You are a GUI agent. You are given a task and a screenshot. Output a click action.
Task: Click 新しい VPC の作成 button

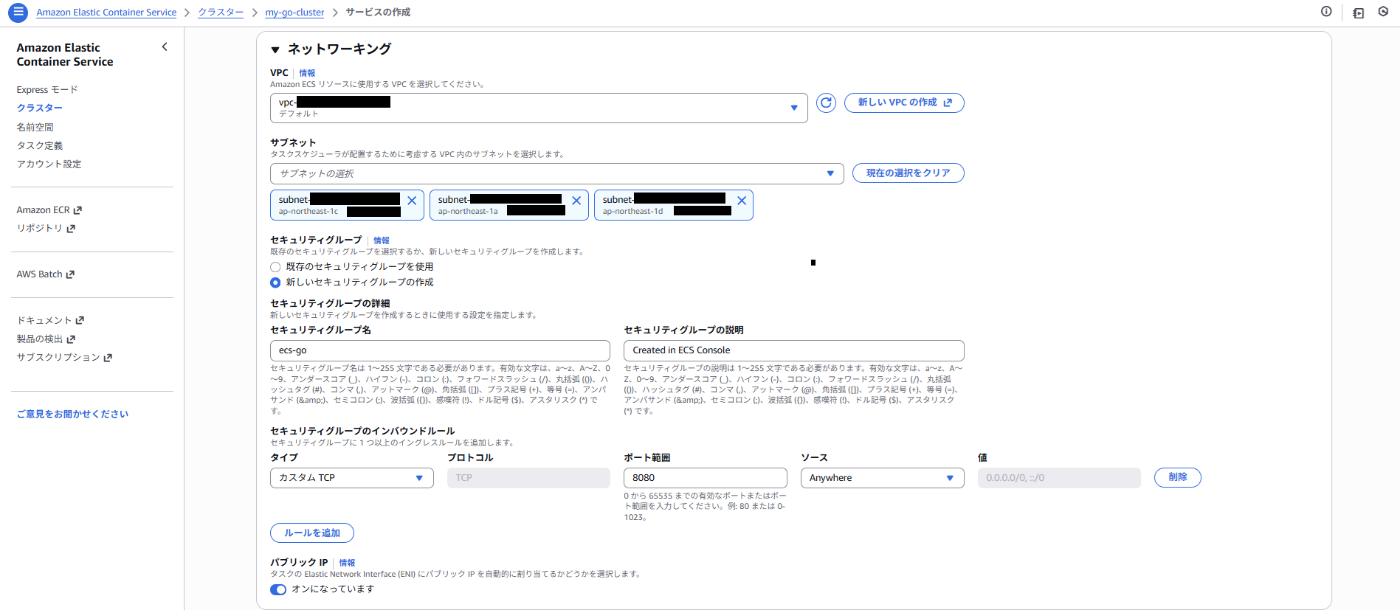coord(904,103)
